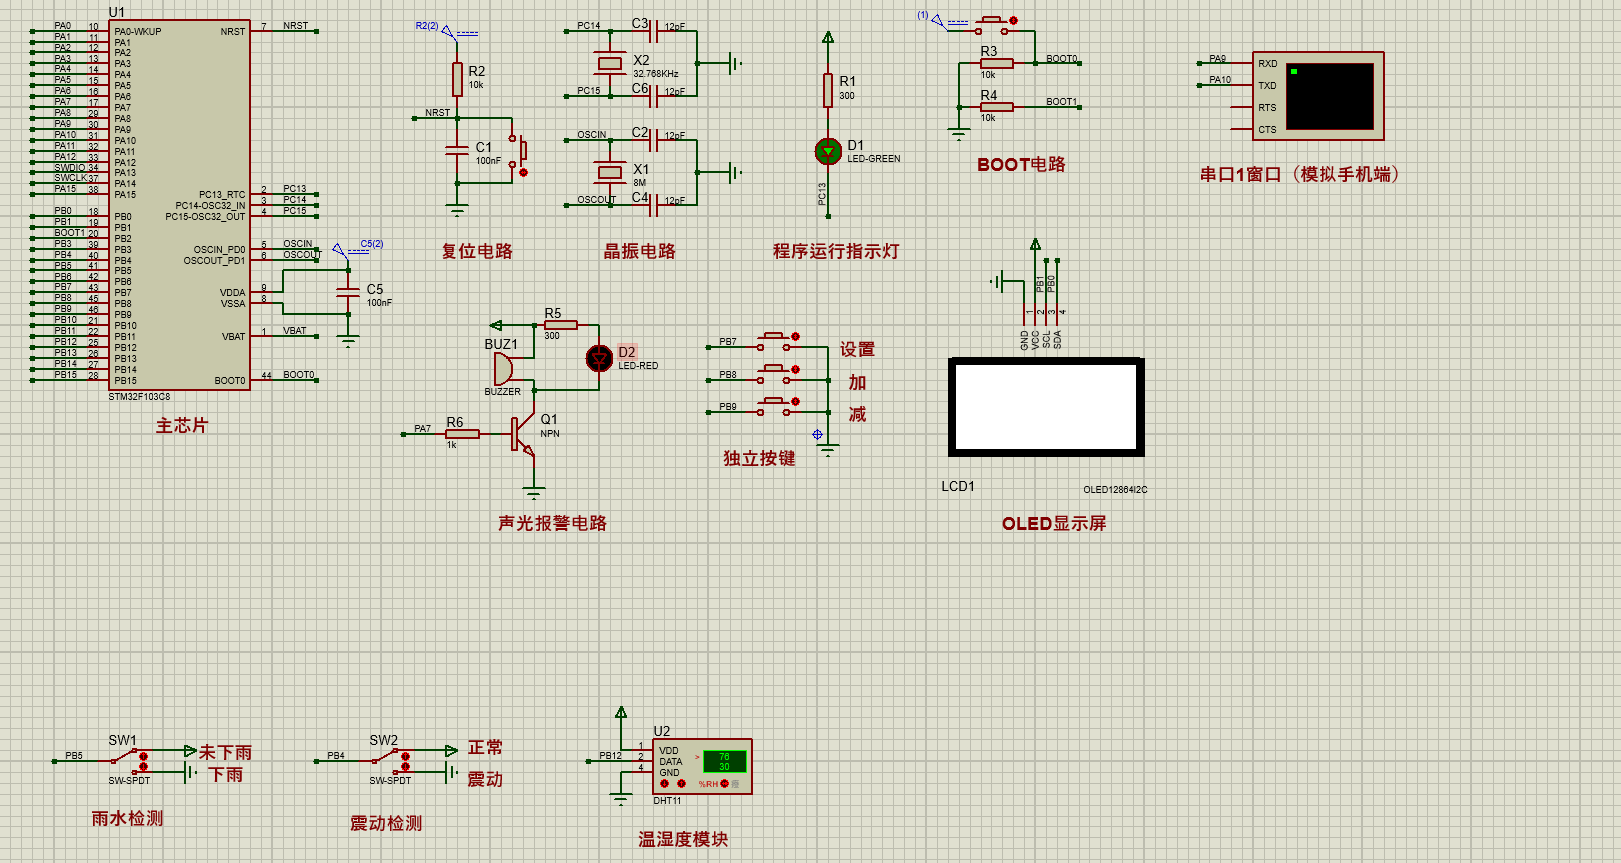Select the 8M crystal X1
Image resolution: width=1621 pixels, height=863 pixels.
click(x=609, y=172)
